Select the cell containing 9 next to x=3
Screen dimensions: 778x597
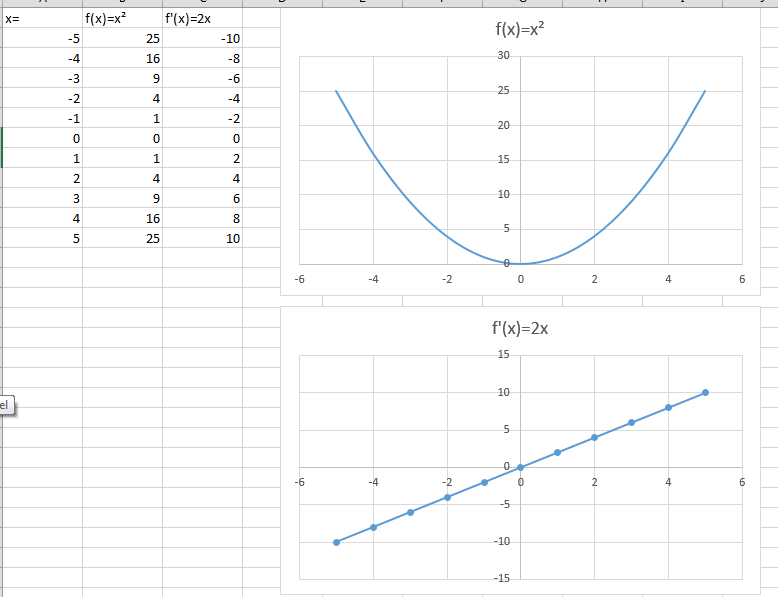point(122,199)
